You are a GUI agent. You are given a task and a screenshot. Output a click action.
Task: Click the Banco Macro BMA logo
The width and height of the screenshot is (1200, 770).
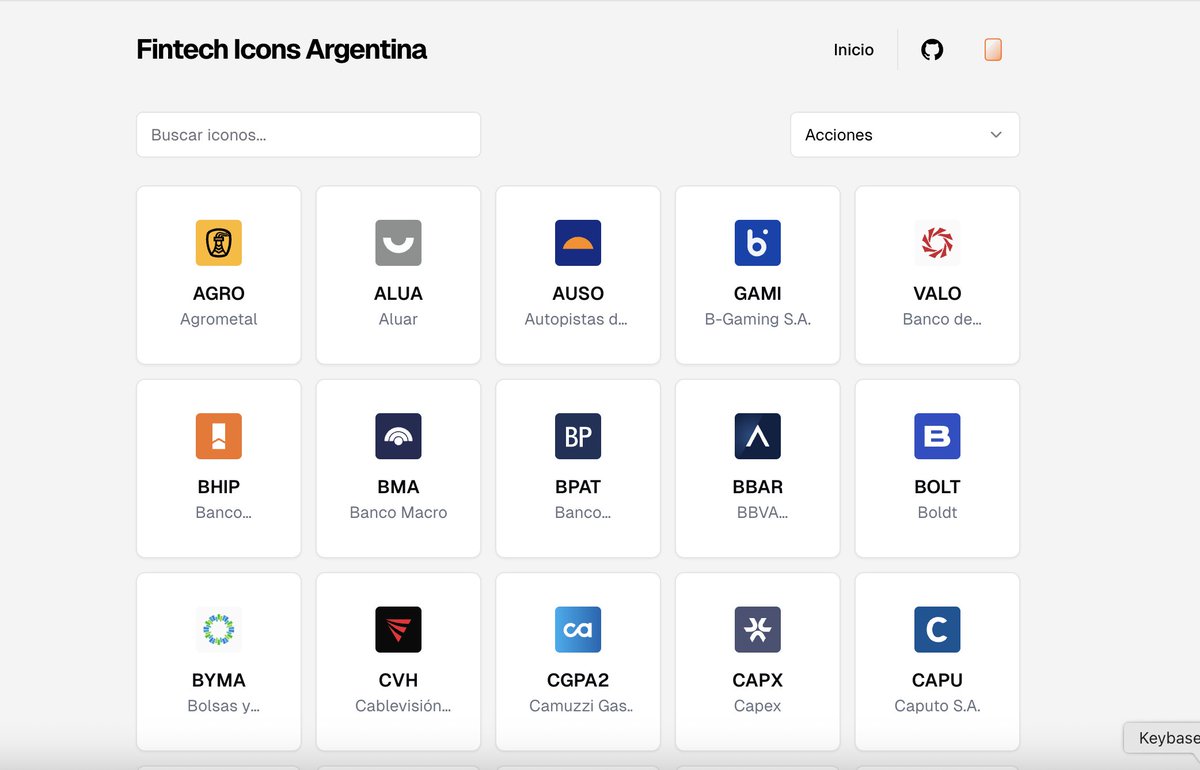pos(398,436)
